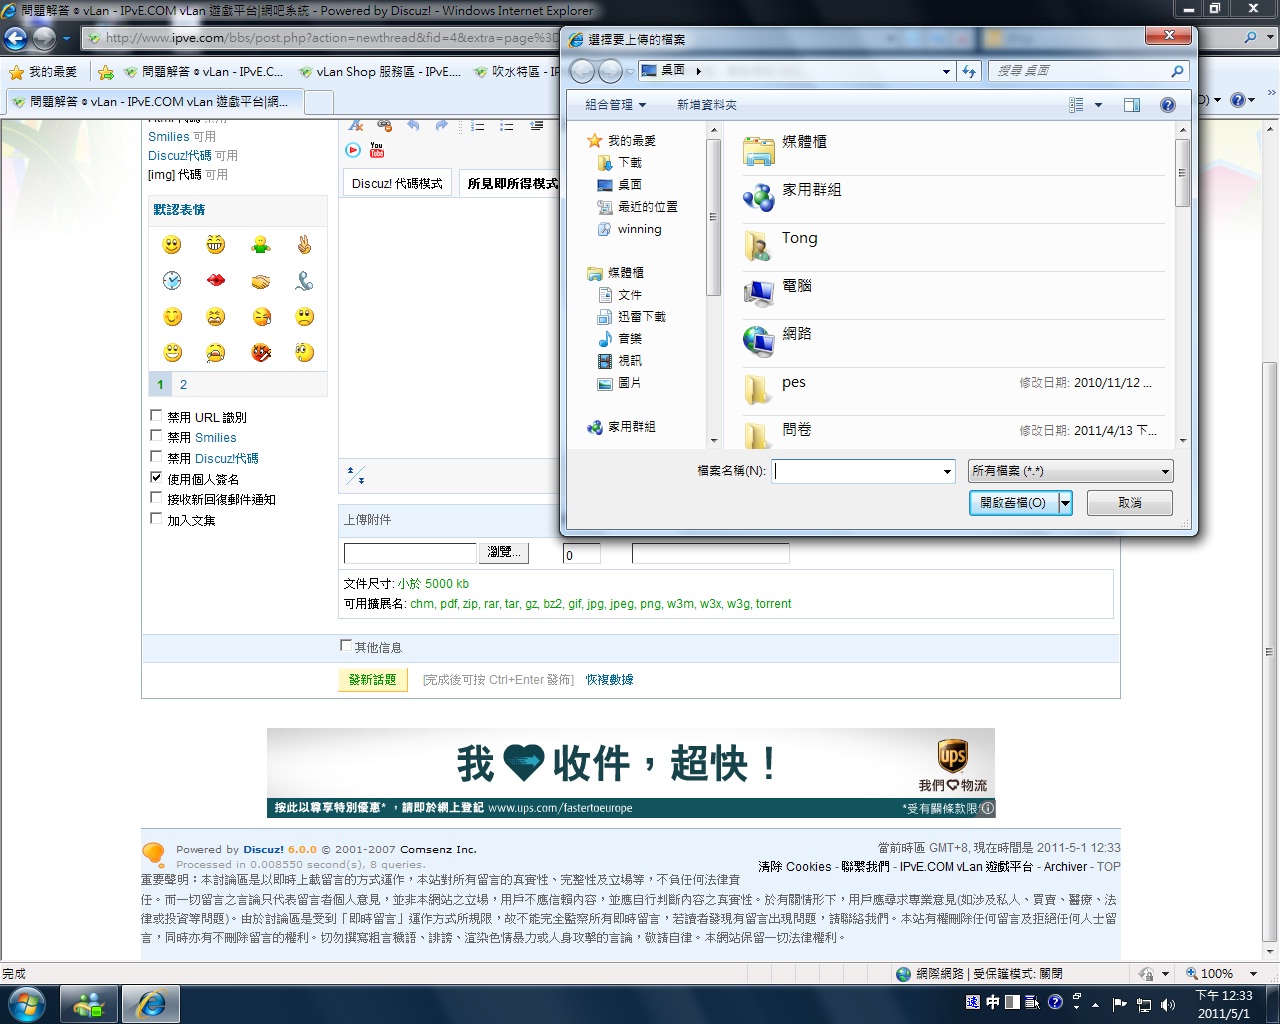Open the file name combo box dropdown
This screenshot has width=1280, height=1024.
[x=947, y=471]
